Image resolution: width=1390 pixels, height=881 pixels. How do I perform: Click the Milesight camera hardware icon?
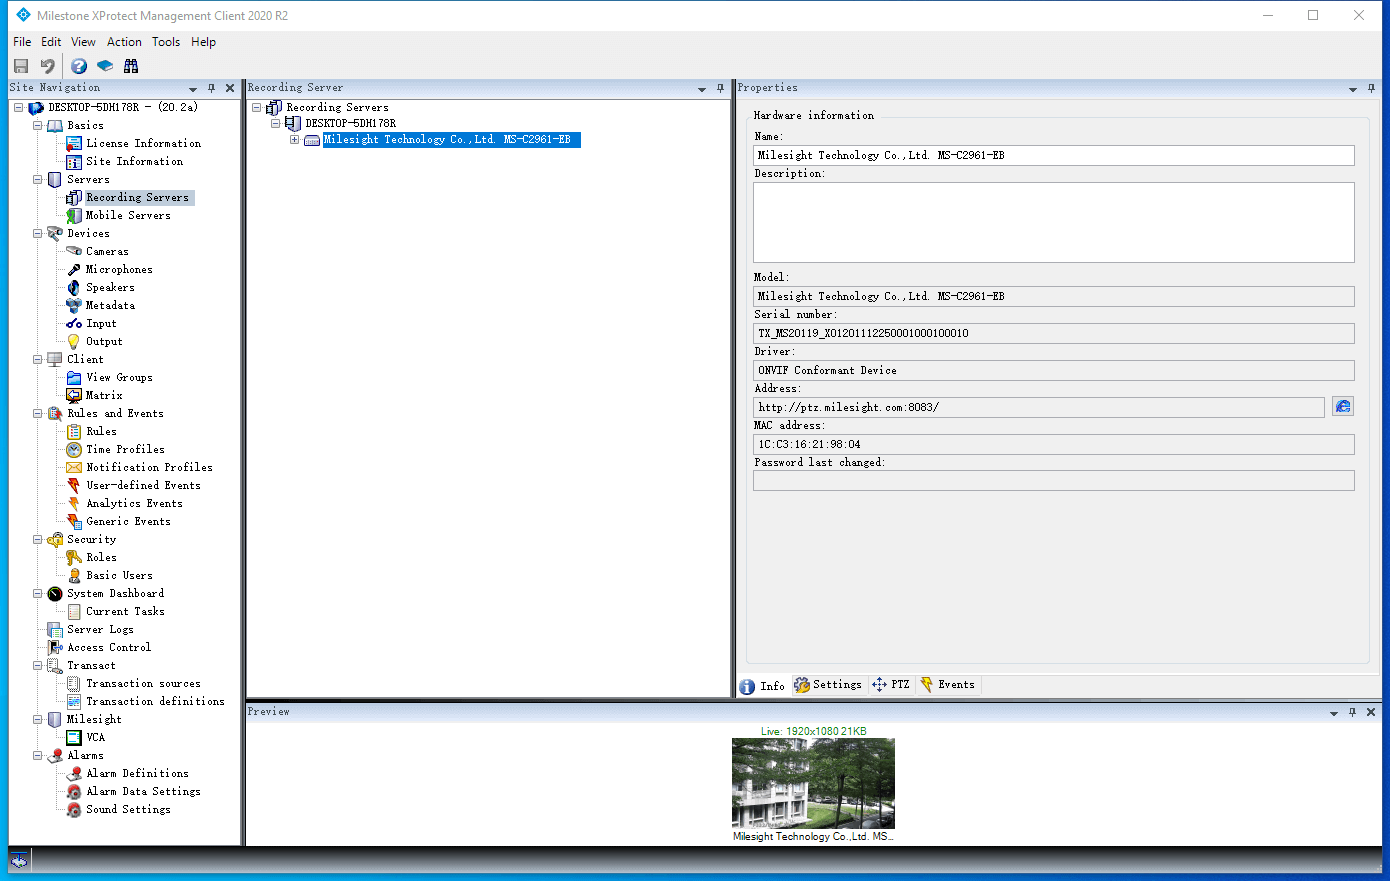pyautogui.click(x=312, y=140)
